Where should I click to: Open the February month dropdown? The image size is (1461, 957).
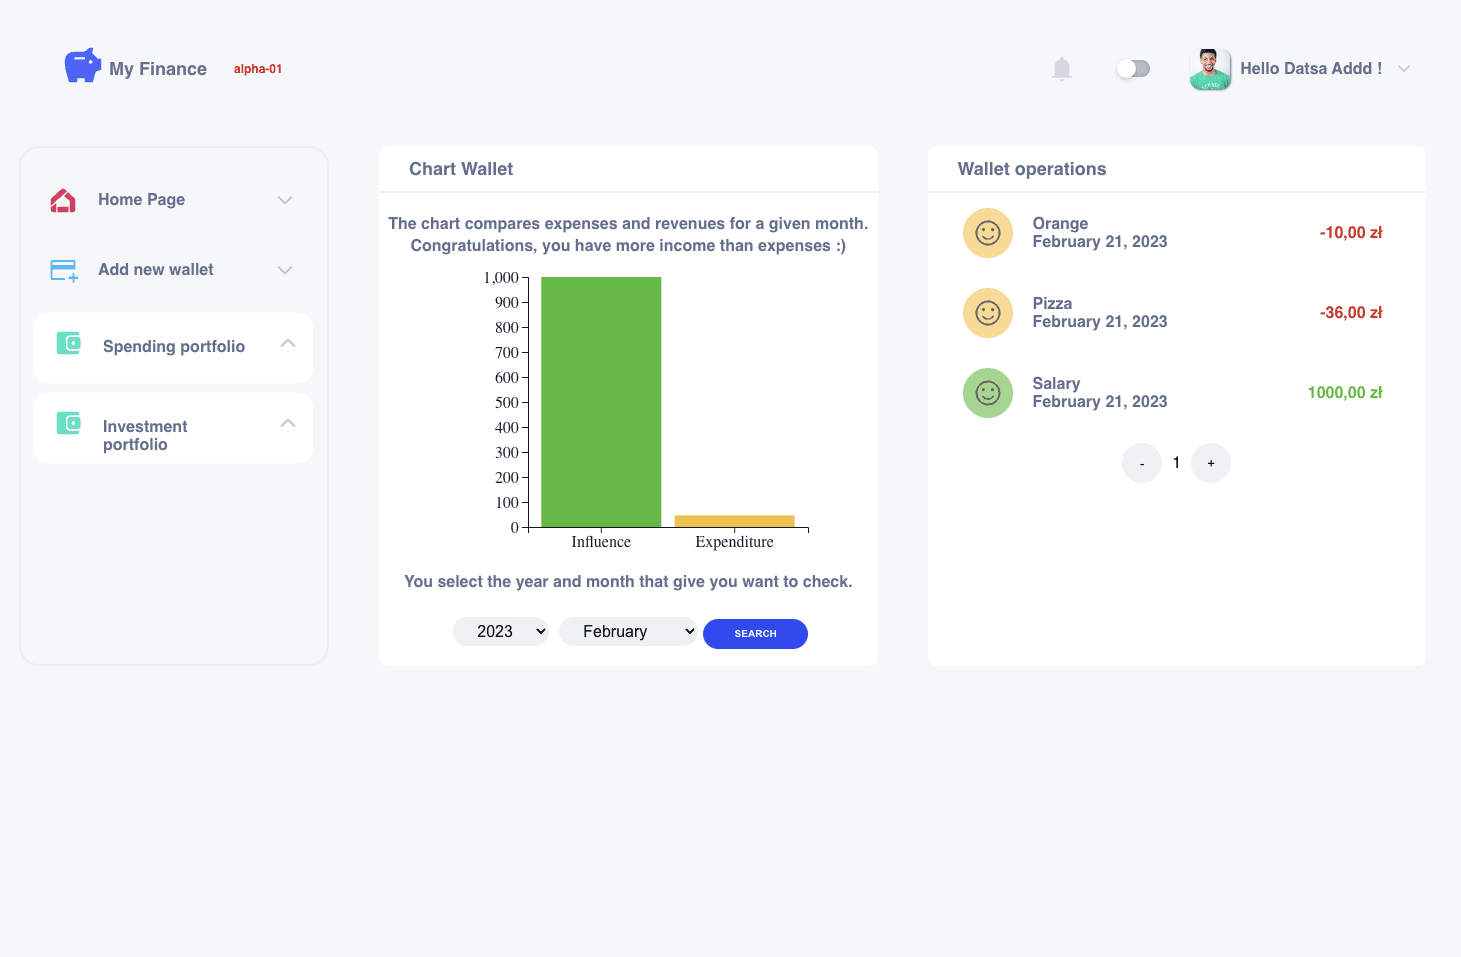click(x=627, y=632)
